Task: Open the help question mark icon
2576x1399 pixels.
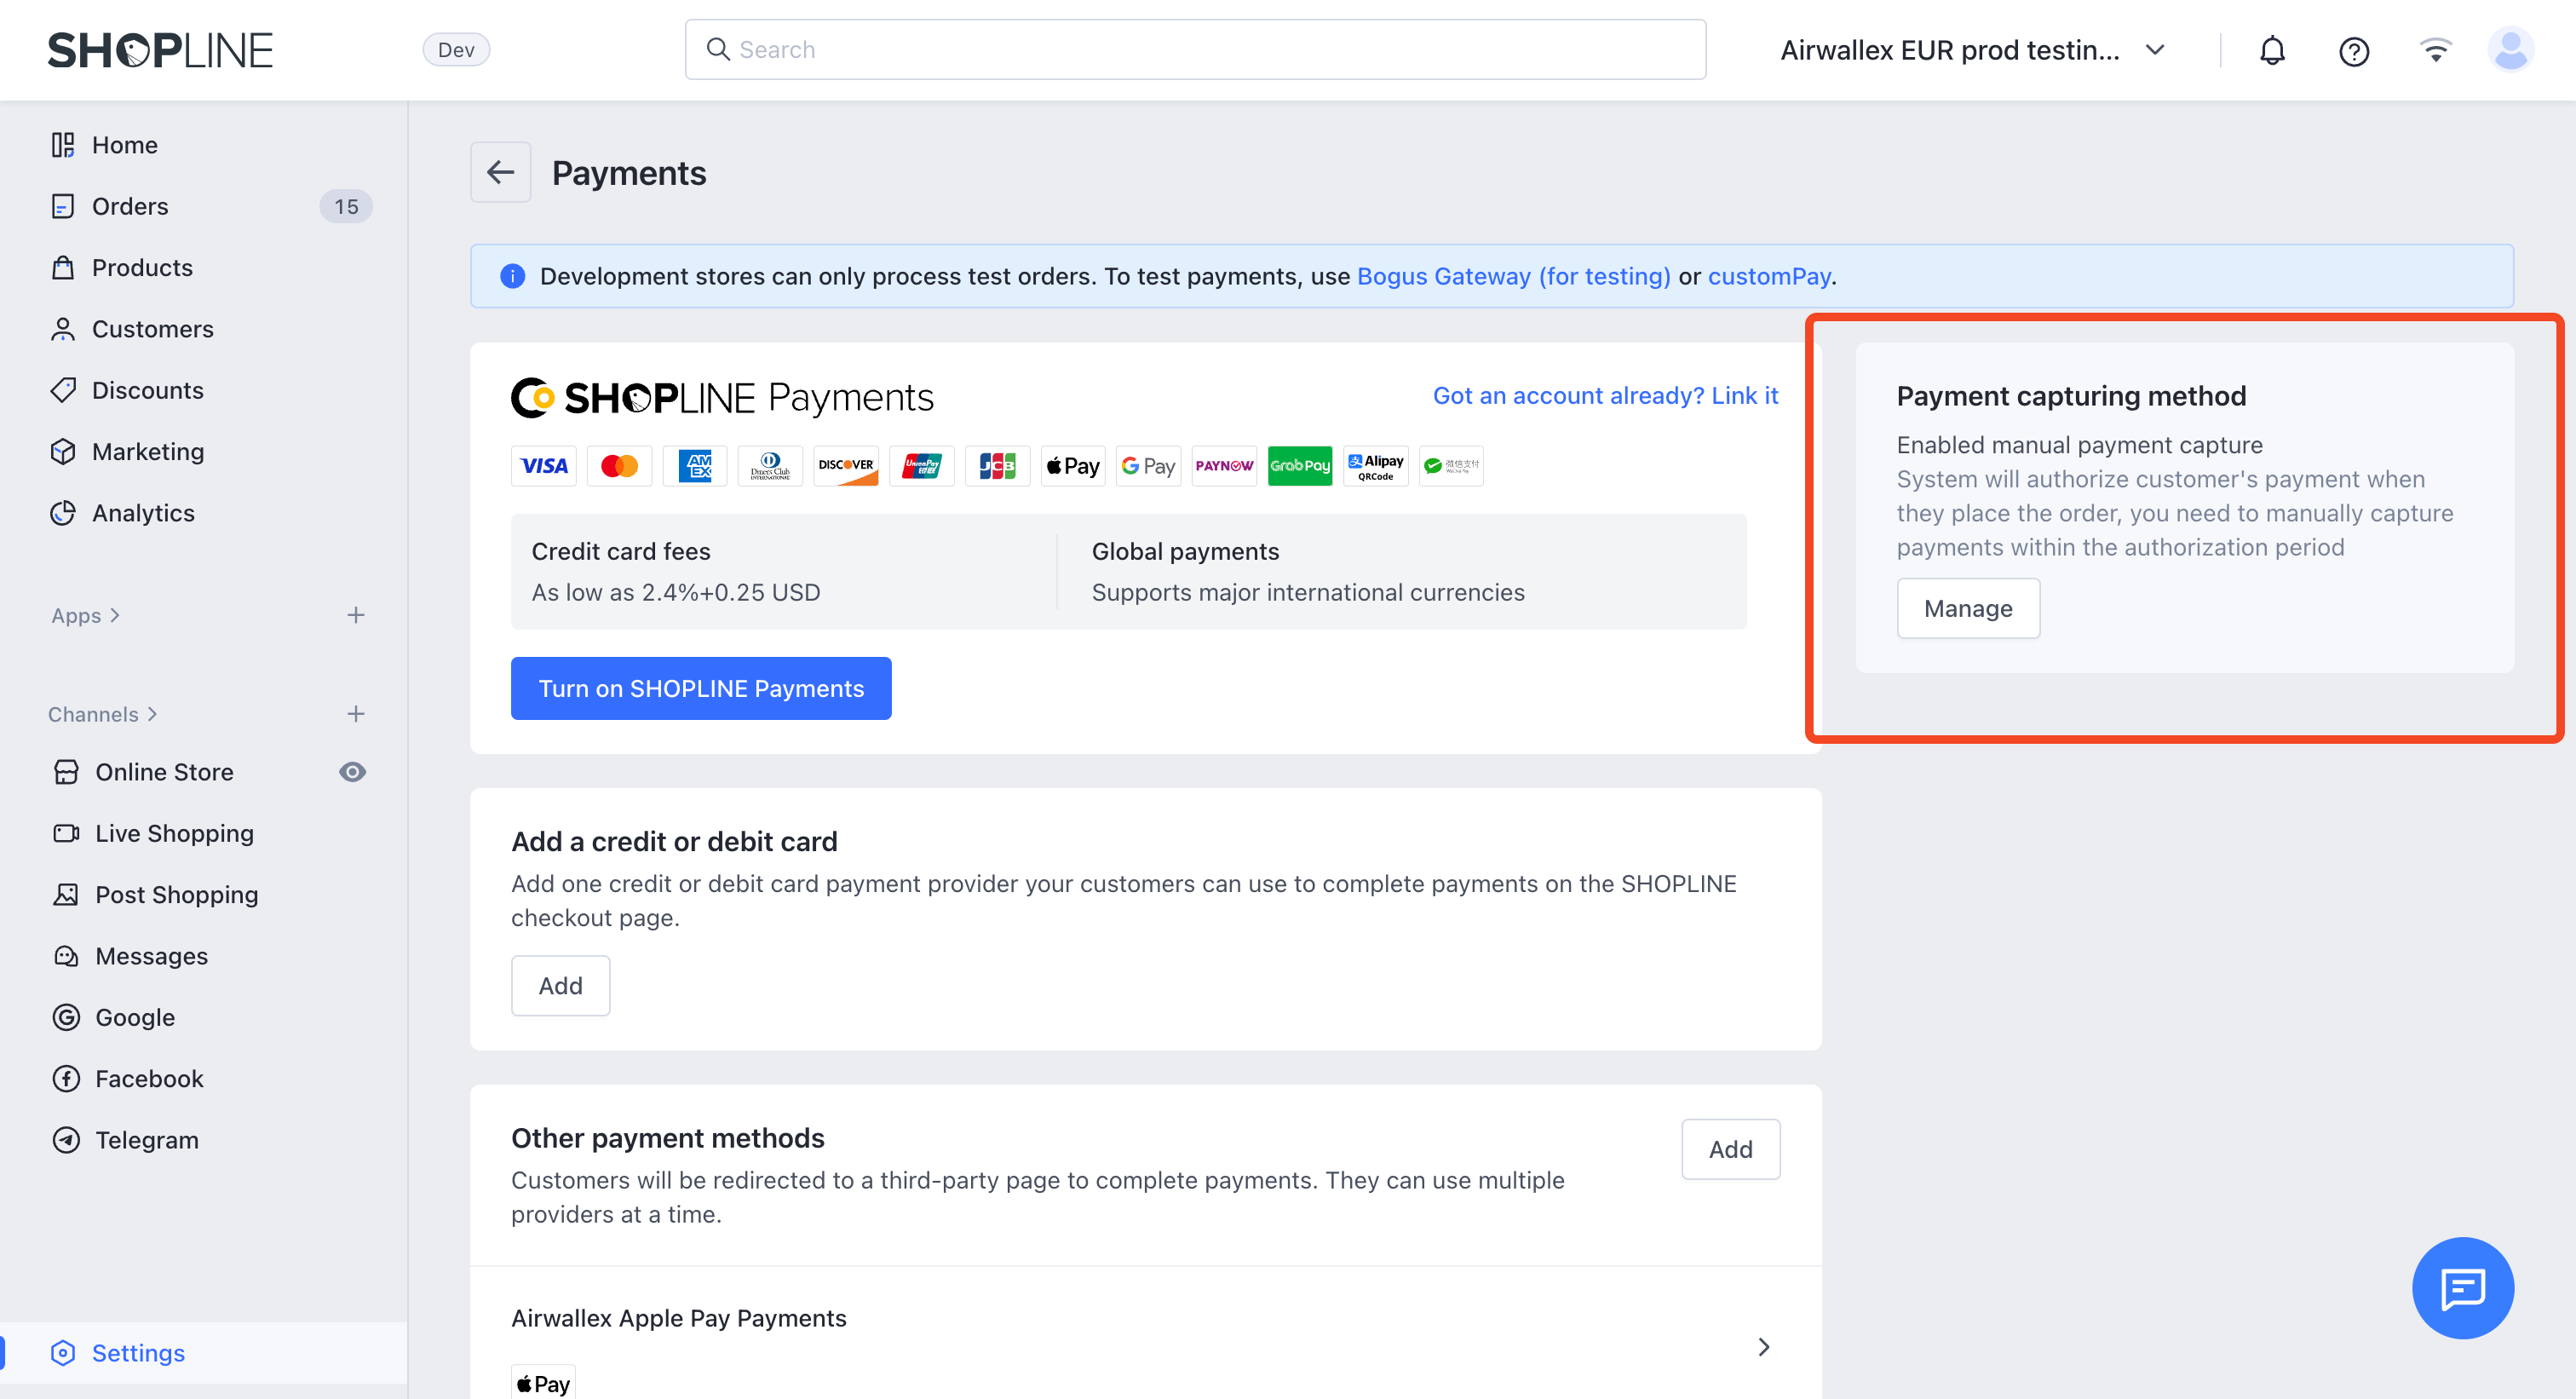Action: pyautogui.click(x=2353, y=50)
